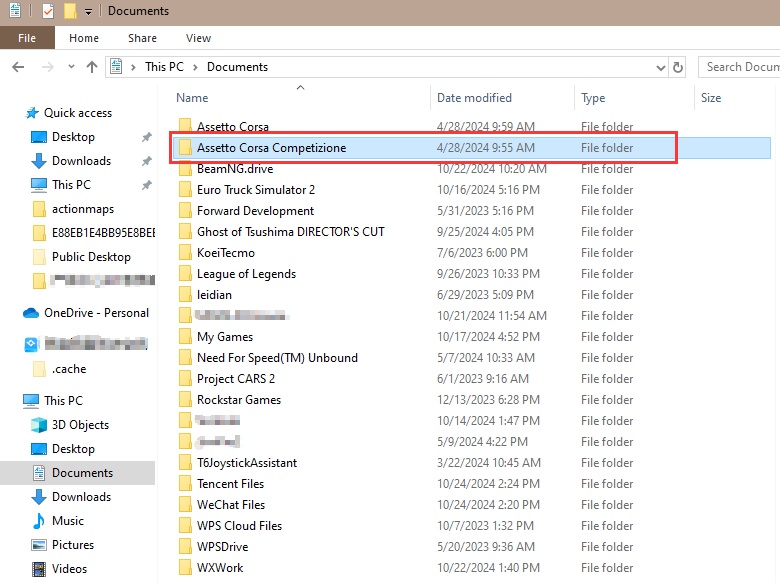Click the pin icon beside Desktop
Viewport: 780px width, 583px height.
[146, 137]
